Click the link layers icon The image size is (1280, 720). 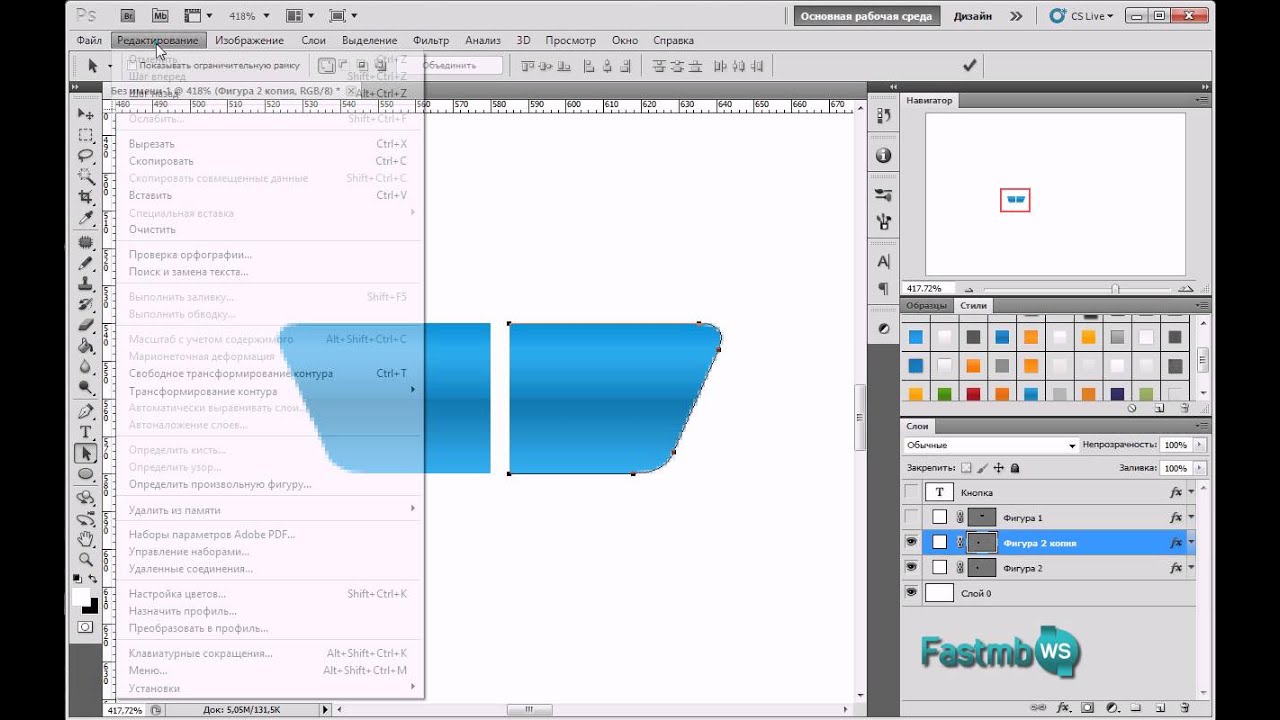1038,707
